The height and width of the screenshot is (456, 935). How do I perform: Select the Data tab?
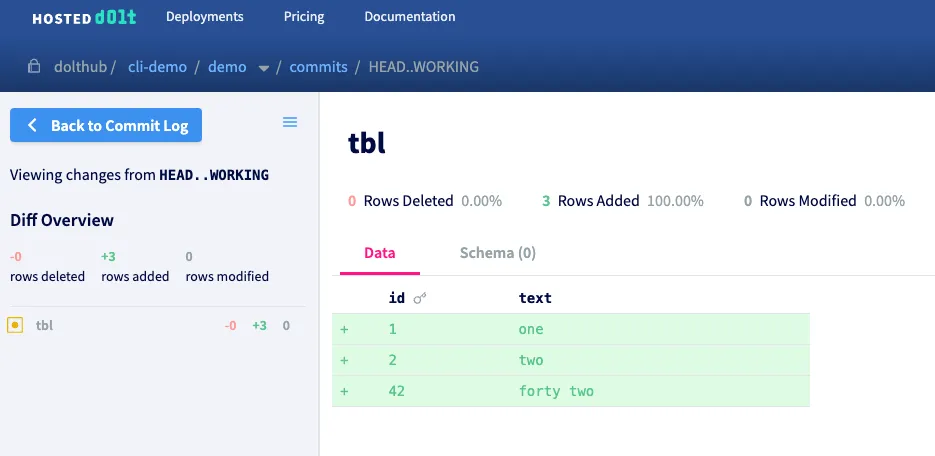tap(379, 253)
